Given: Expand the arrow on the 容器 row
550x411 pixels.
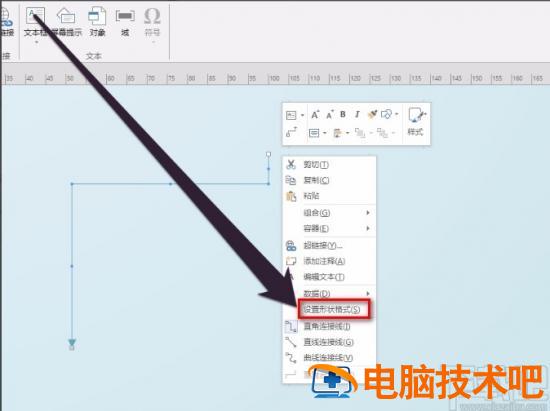Looking at the screenshot, I should pyautogui.click(x=368, y=228).
